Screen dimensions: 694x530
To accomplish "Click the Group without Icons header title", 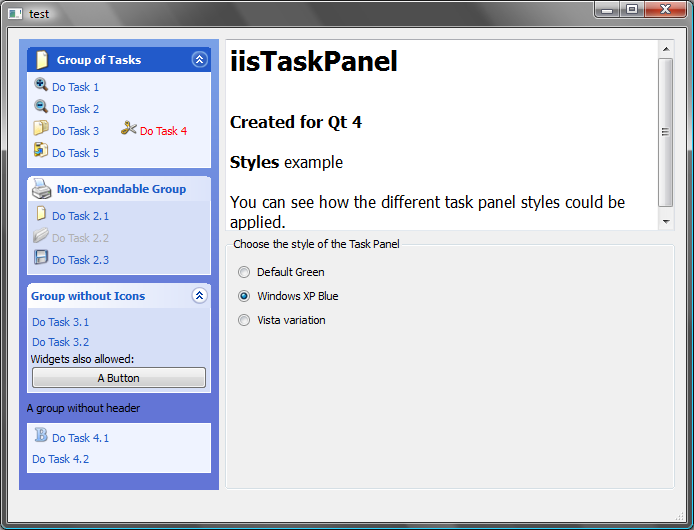I will point(88,296).
